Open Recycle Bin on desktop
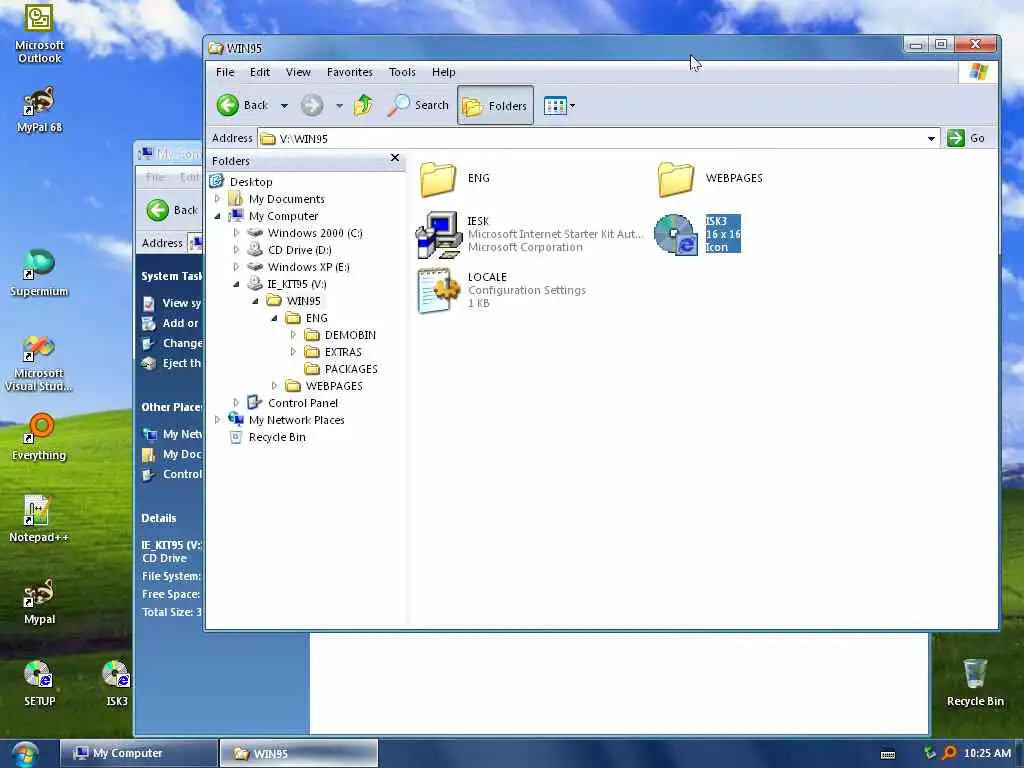The width and height of the screenshot is (1024, 768). (x=974, y=682)
